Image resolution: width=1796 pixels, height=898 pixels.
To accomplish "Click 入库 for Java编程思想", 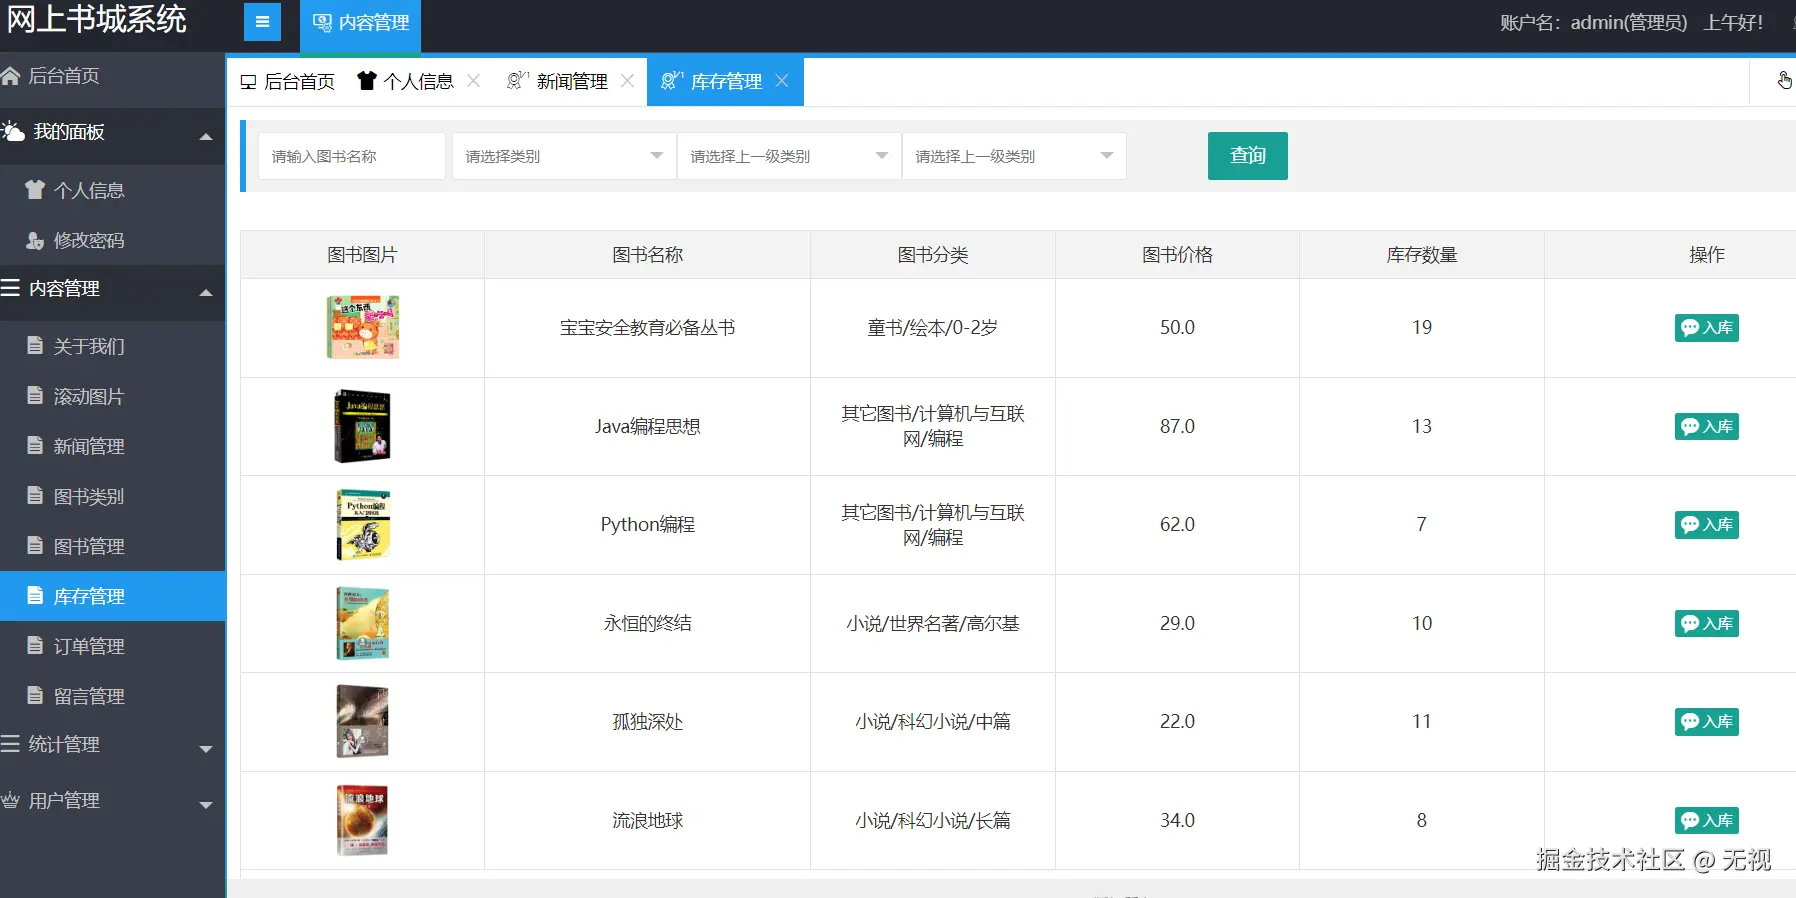I will click(x=1706, y=427).
